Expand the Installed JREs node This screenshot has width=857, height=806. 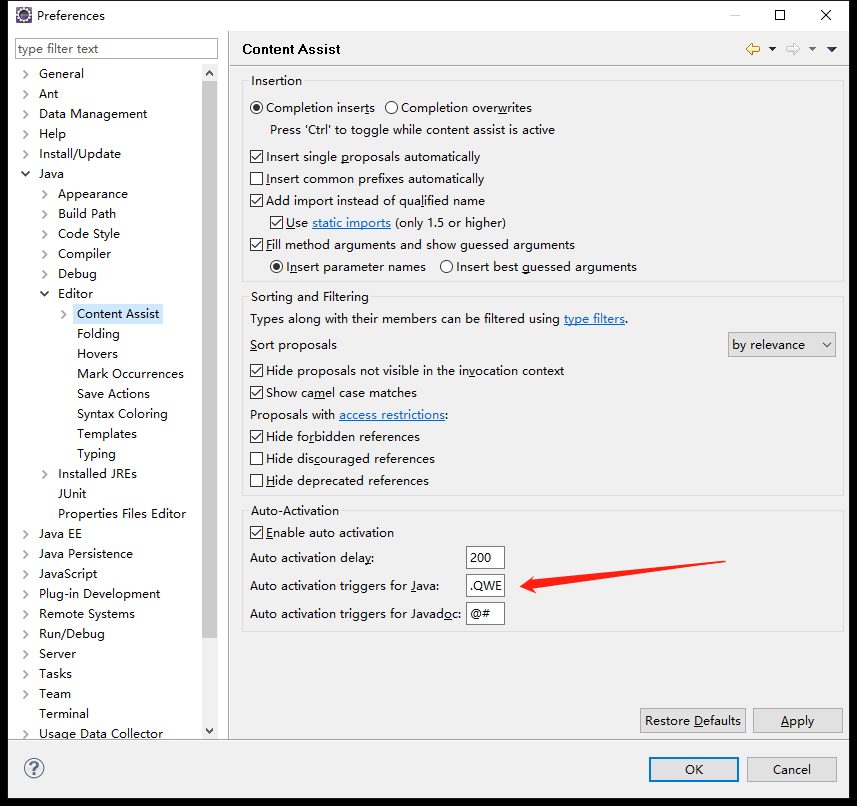coord(45,474)
